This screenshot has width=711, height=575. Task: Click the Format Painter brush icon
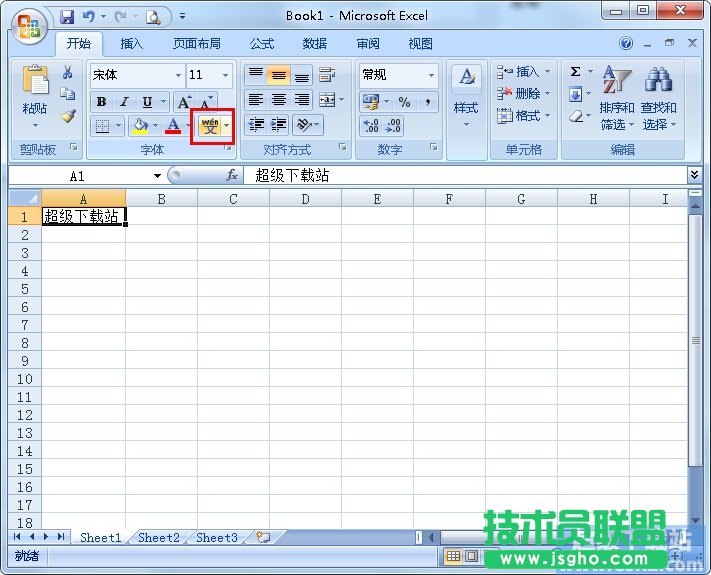[x=68, y=116]
